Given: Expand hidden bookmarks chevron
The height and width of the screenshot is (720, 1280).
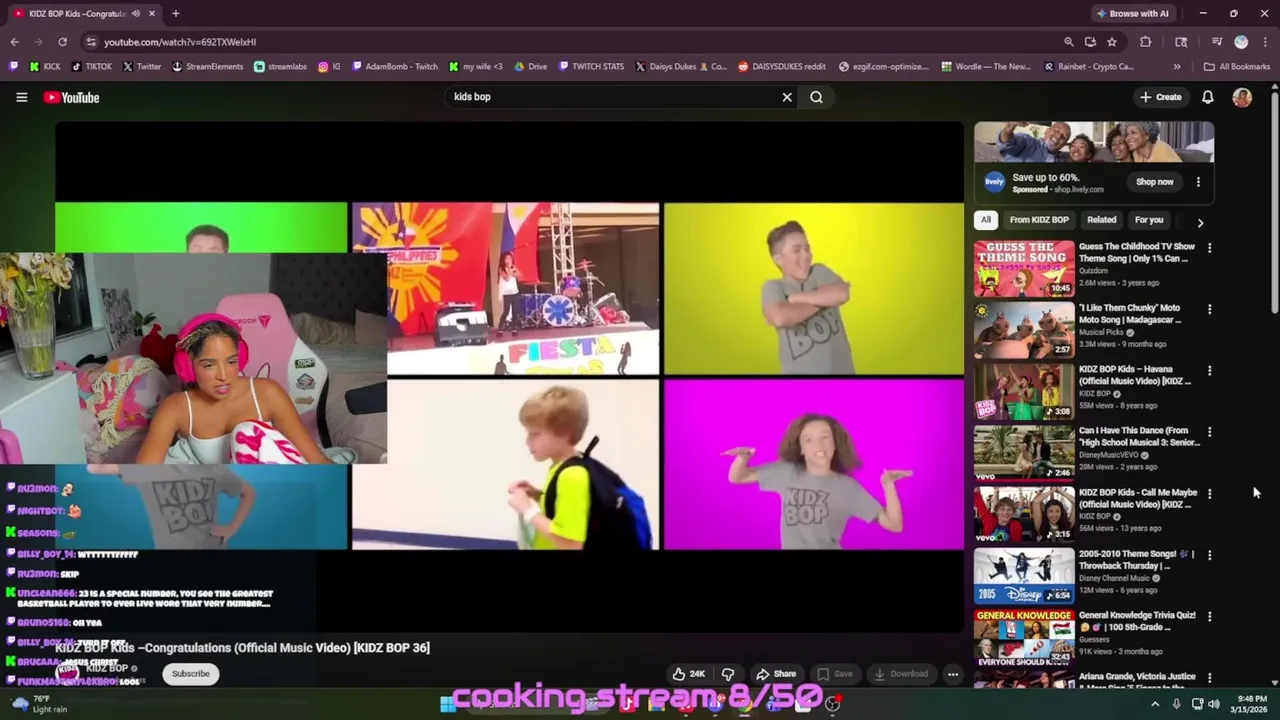Looking at the screenshot, I should (x=1177, y=67).
